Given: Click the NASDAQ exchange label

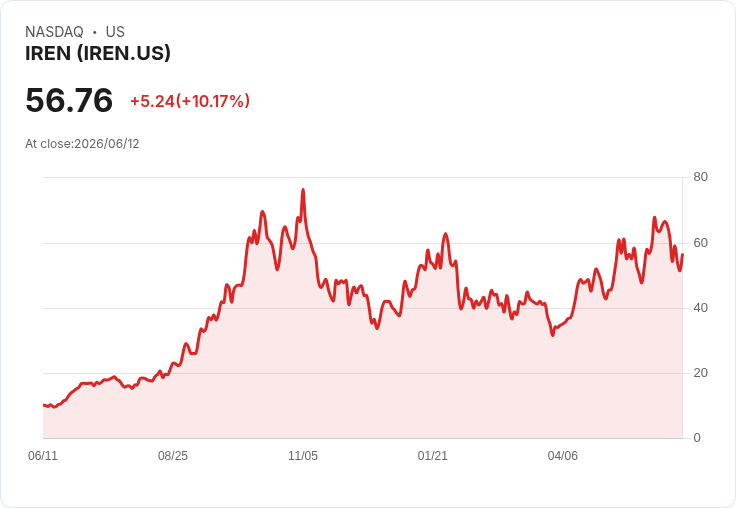Looking at the screenshot, I should point(54,32).
